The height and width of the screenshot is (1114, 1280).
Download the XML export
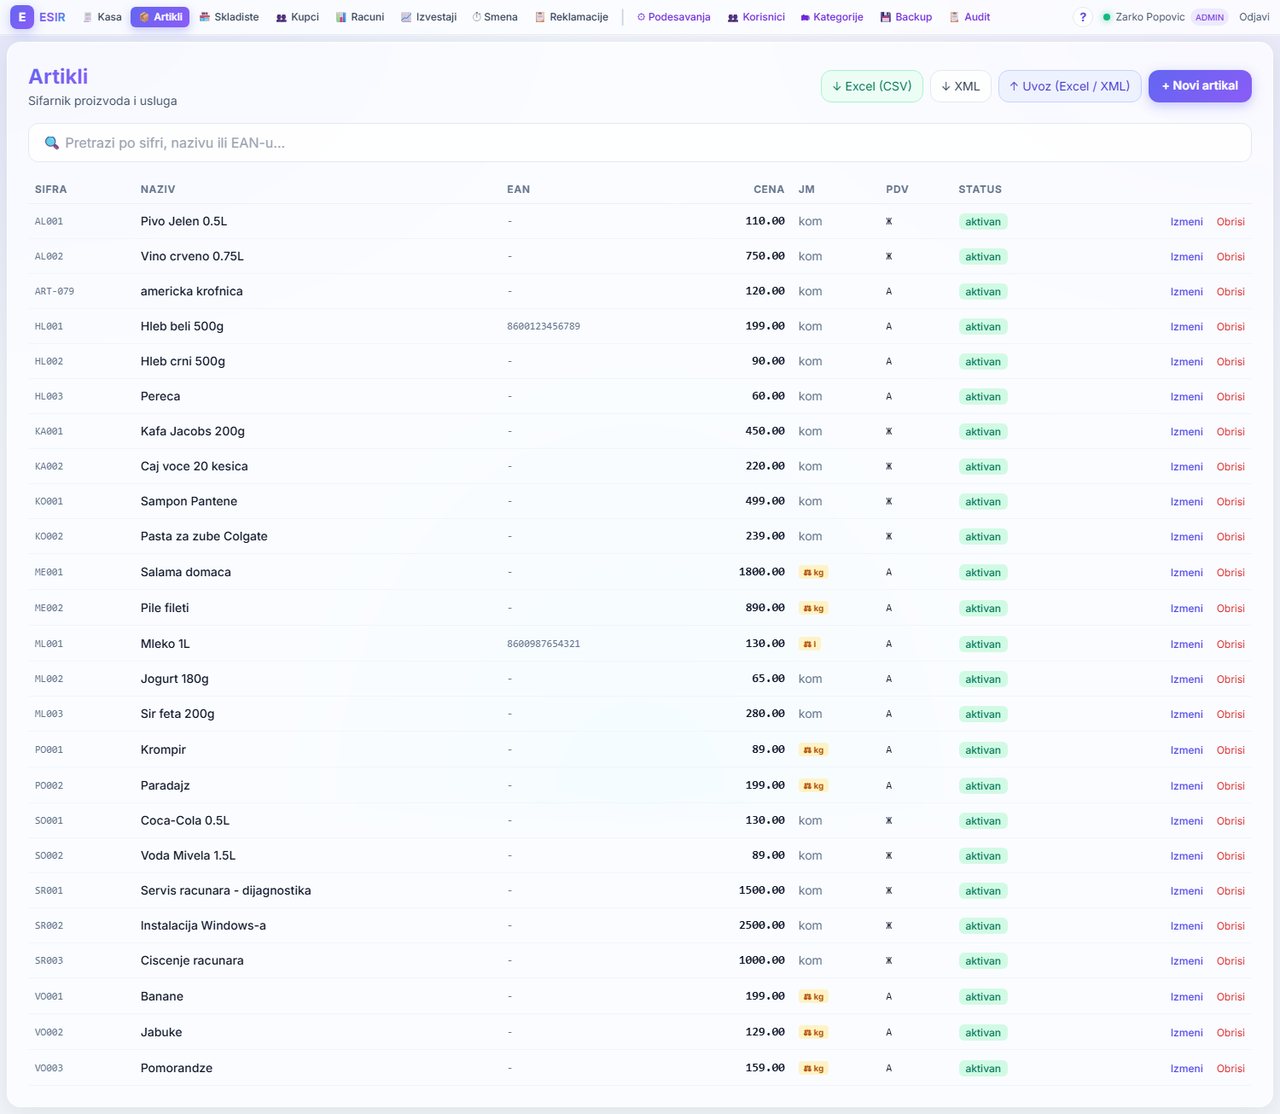[960, 86]
